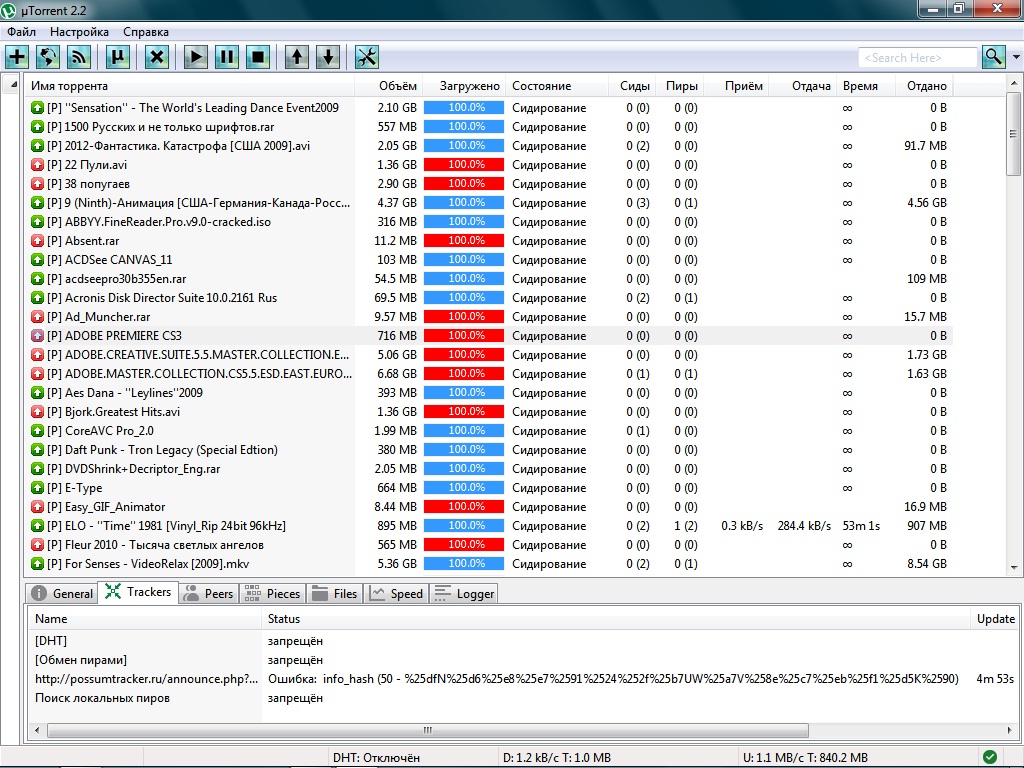Viewport: 1024px width, 768px height.
Task: Click the DHT: Отключён status bar entry
Action: pyautogui.click(x=376, y=758)
